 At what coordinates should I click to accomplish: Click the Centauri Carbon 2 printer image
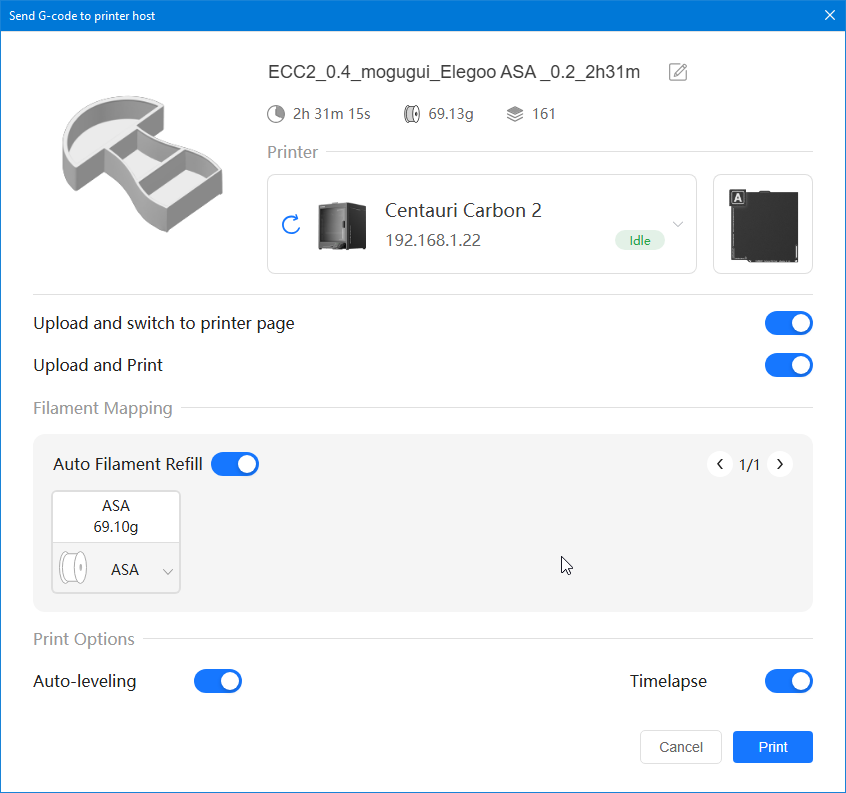(x=342, y=225)
